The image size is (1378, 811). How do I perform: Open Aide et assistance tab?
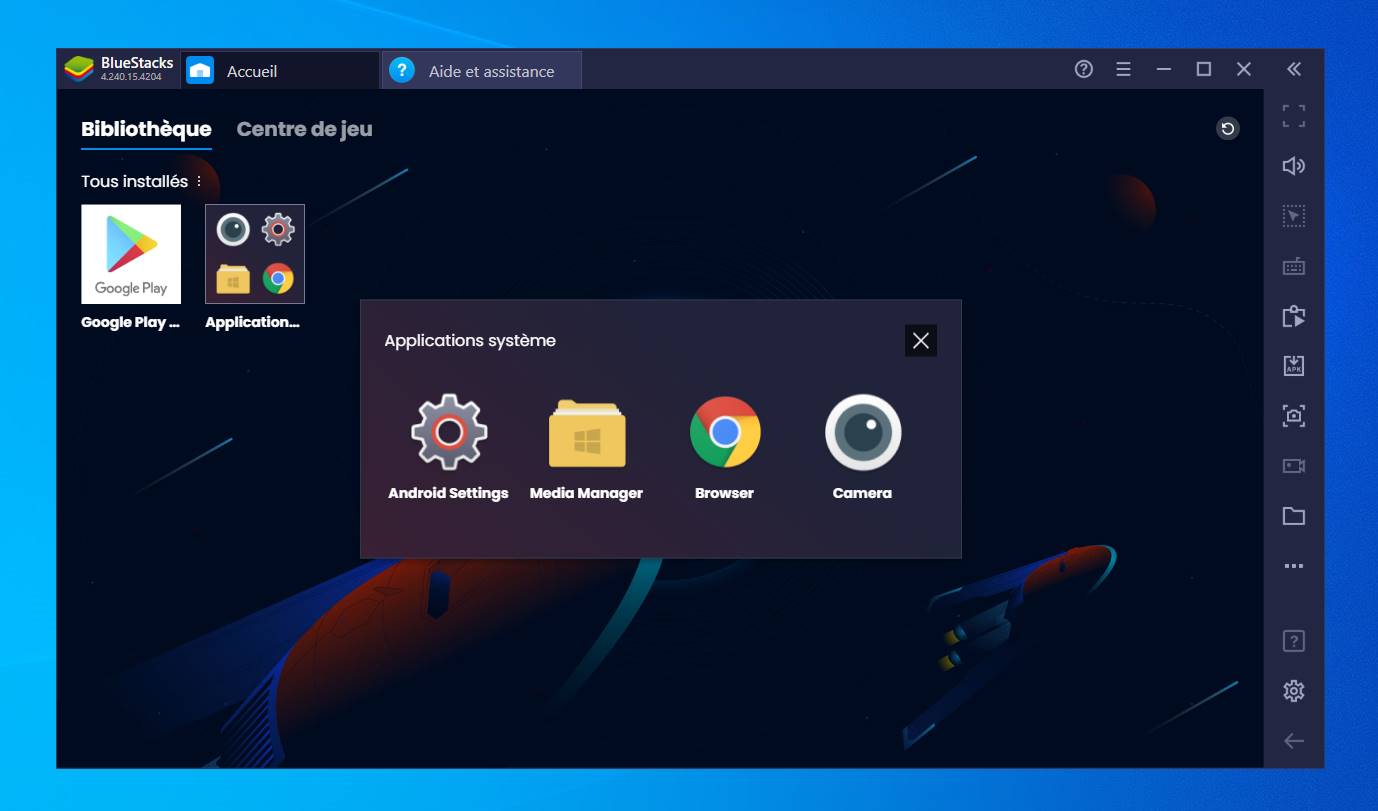(x=482, y=70)
